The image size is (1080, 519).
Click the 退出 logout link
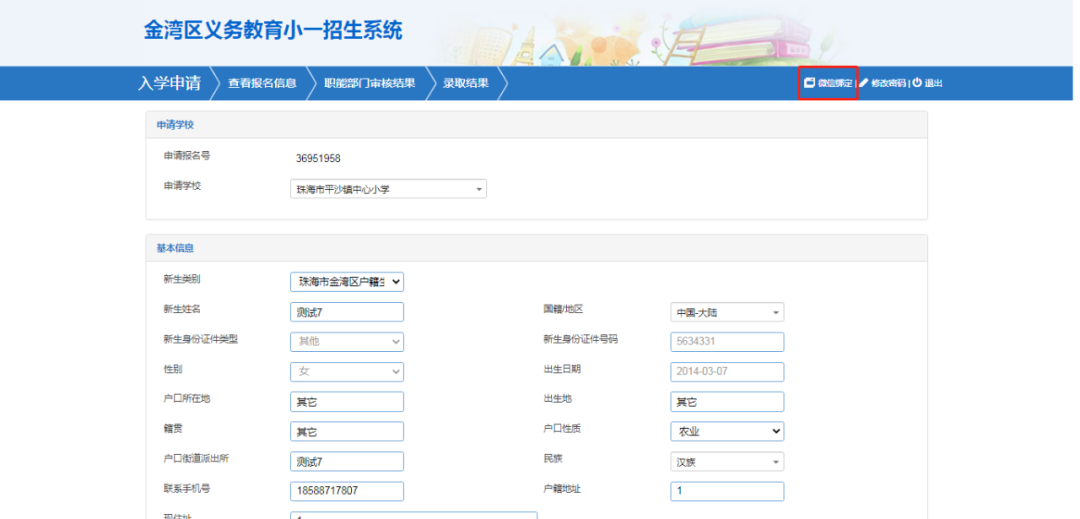[933, 83]
